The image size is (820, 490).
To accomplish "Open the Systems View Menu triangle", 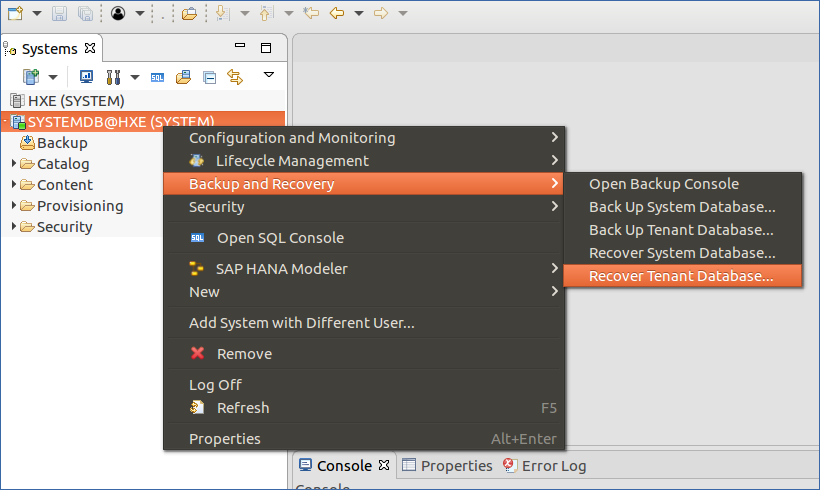I will click(269, 75).
